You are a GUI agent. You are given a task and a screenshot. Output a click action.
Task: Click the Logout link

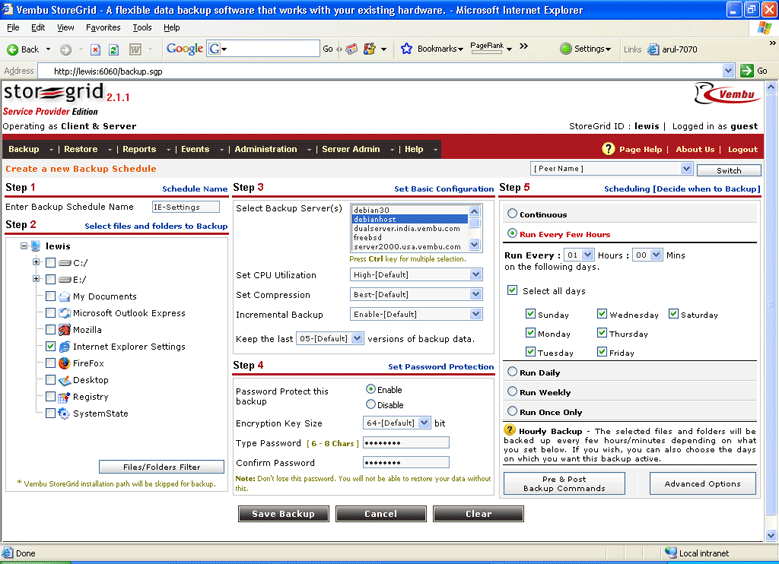(x=743, y=149)
